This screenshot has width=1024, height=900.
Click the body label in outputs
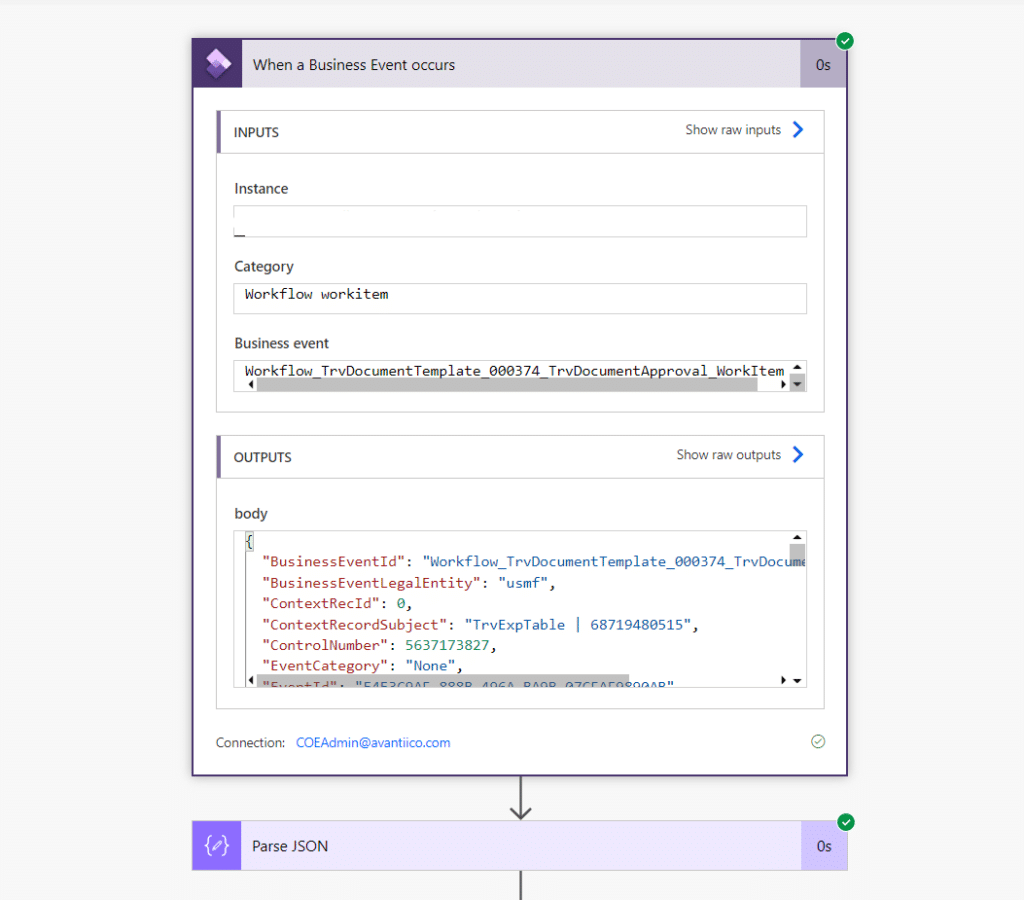point(251,513)
